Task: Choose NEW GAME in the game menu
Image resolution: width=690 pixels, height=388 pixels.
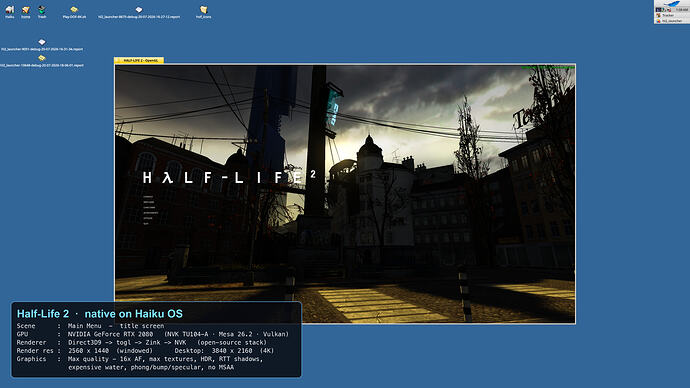Action: tap(149, 202)
